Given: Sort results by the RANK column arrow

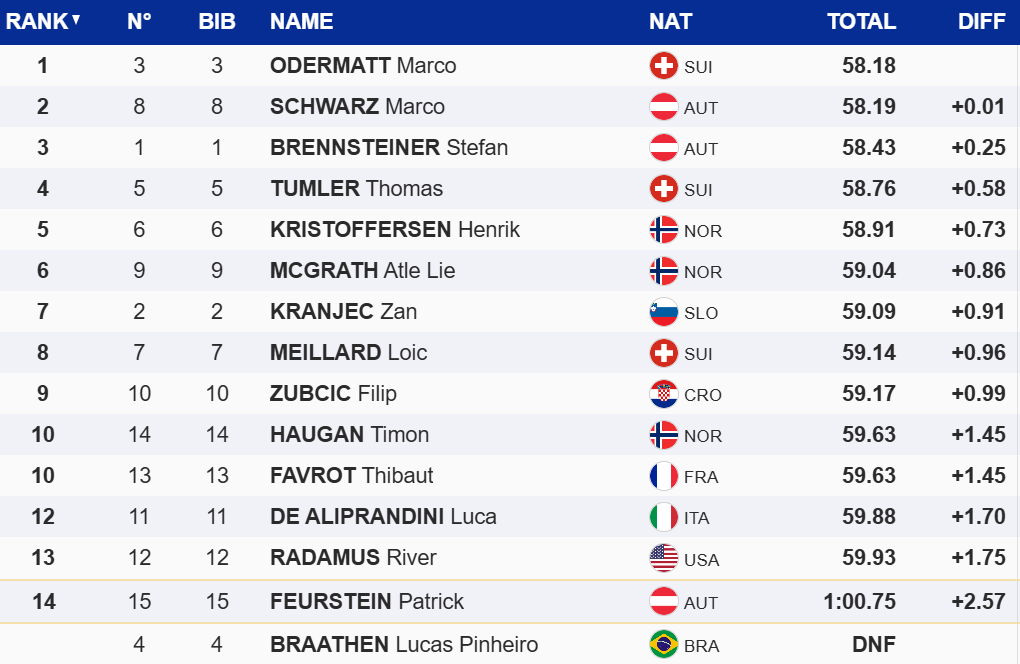Looking at the screenshot, I should 76,19.
